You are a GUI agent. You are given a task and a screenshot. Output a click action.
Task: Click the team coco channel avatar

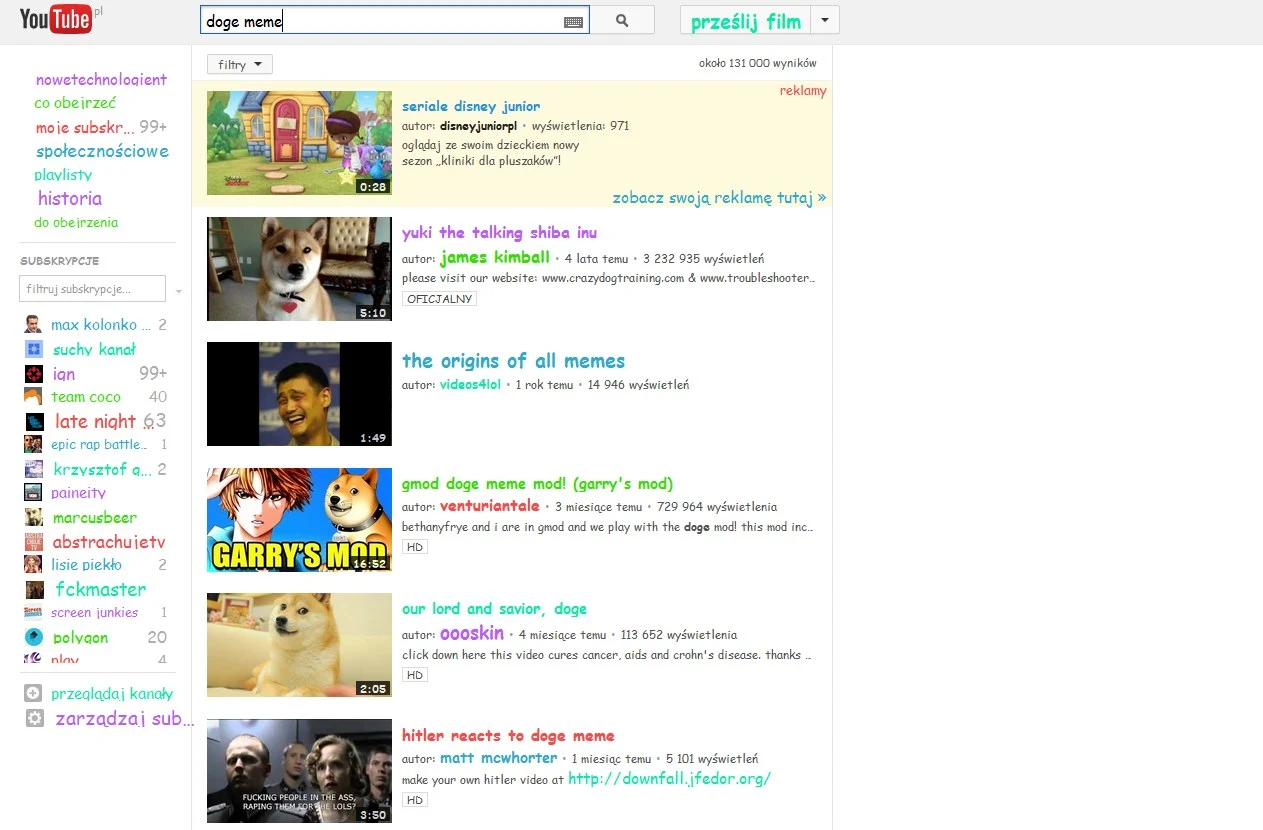pos(31,396)
